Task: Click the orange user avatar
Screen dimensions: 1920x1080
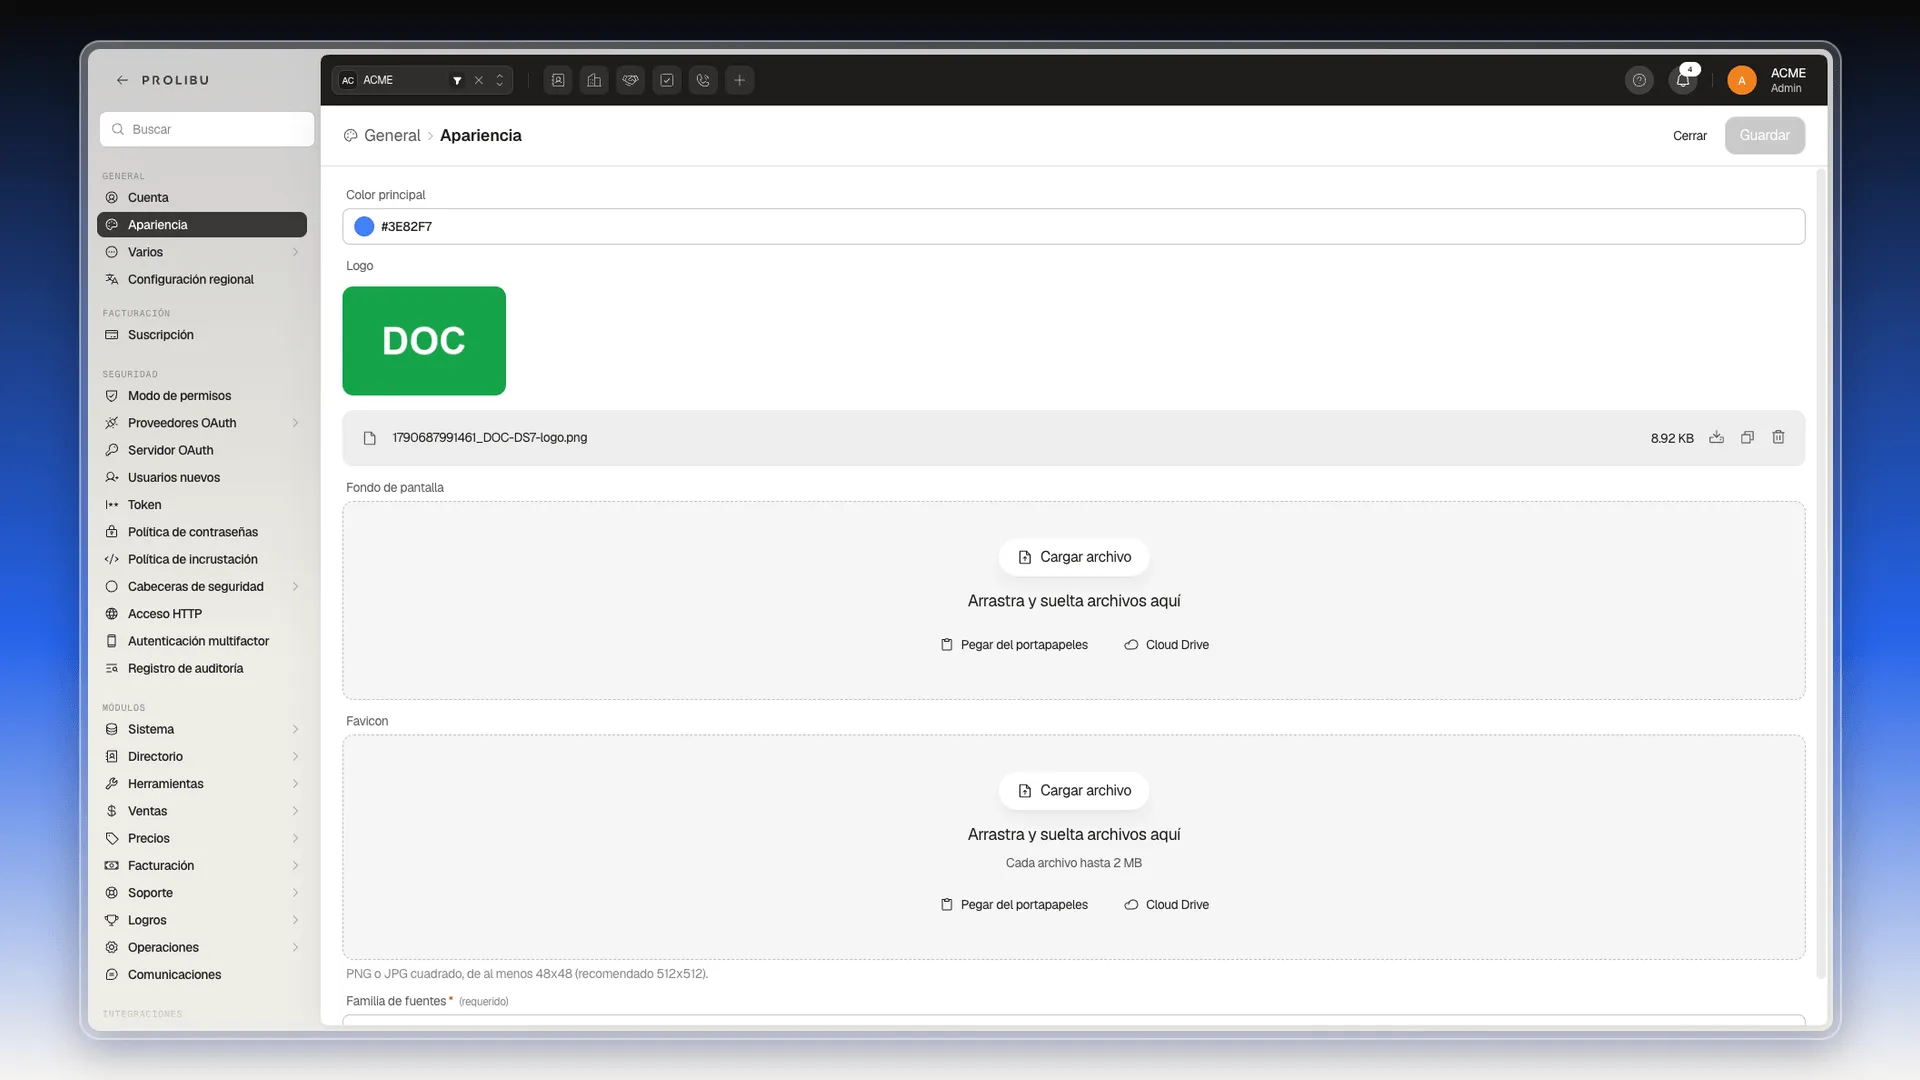Action: click(x=1742, y=80)
